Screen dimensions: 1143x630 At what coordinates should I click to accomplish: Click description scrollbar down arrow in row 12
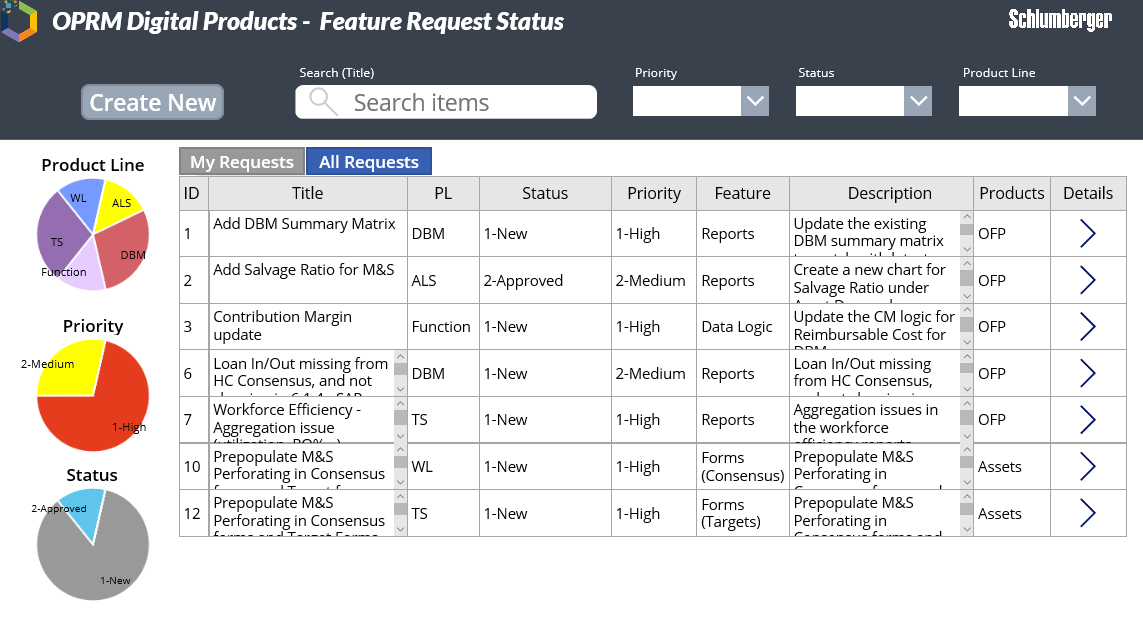[967, 529]
